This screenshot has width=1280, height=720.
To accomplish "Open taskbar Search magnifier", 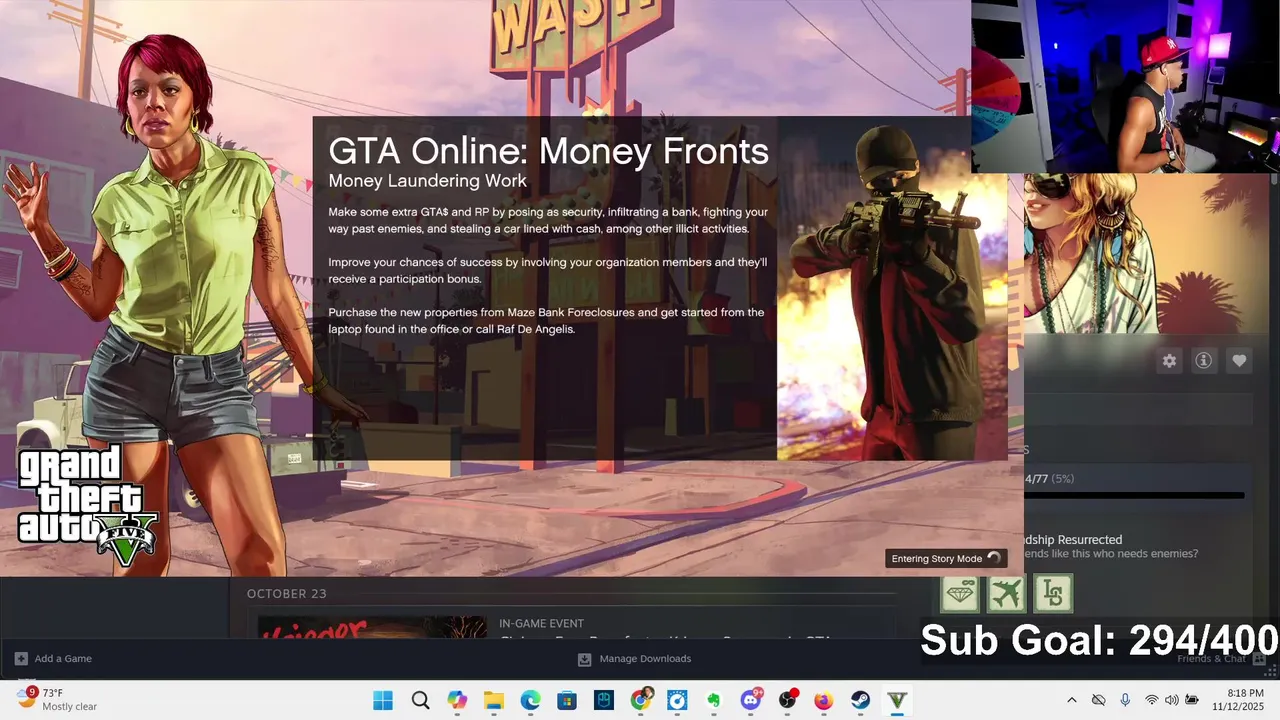I will (x=420, y=700).
